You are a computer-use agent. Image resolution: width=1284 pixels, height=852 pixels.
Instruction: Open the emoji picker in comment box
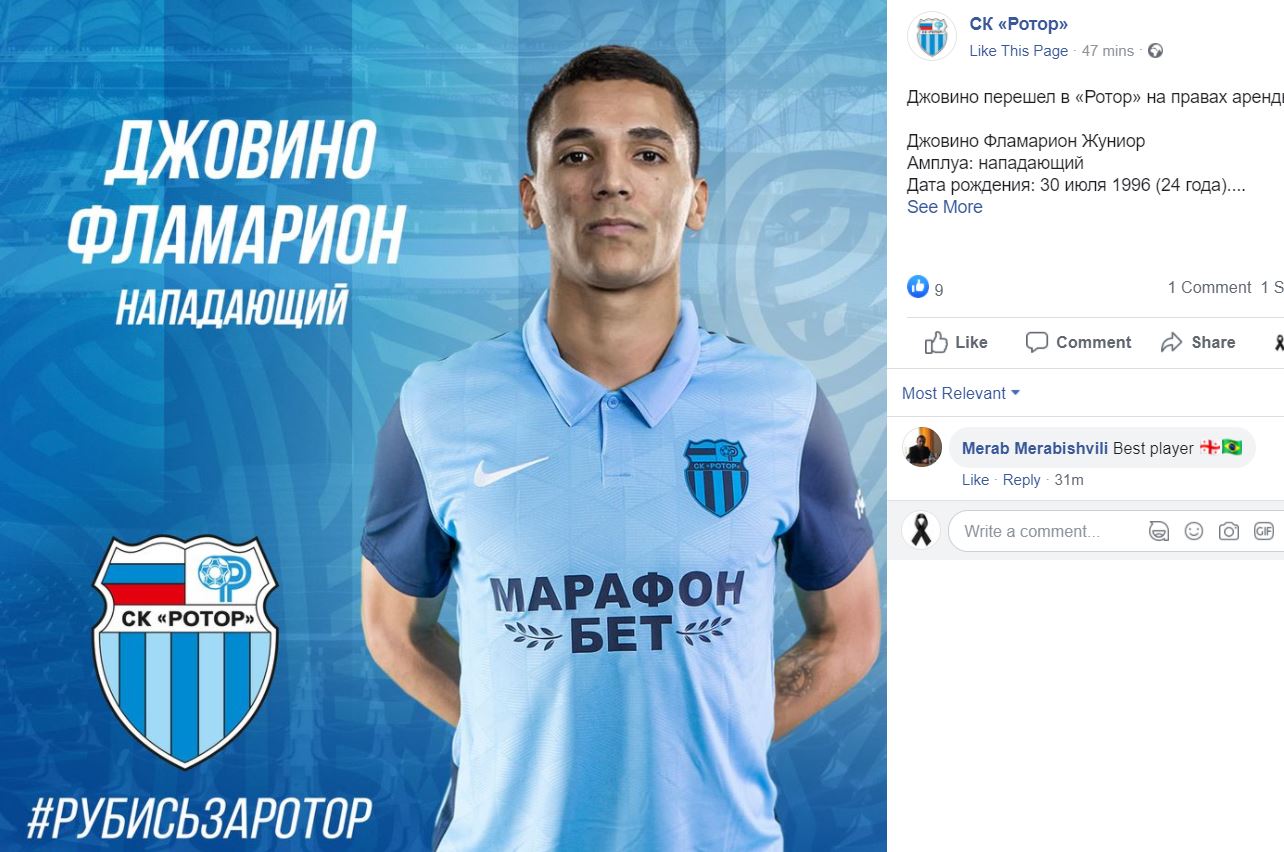click(1194, 531)
